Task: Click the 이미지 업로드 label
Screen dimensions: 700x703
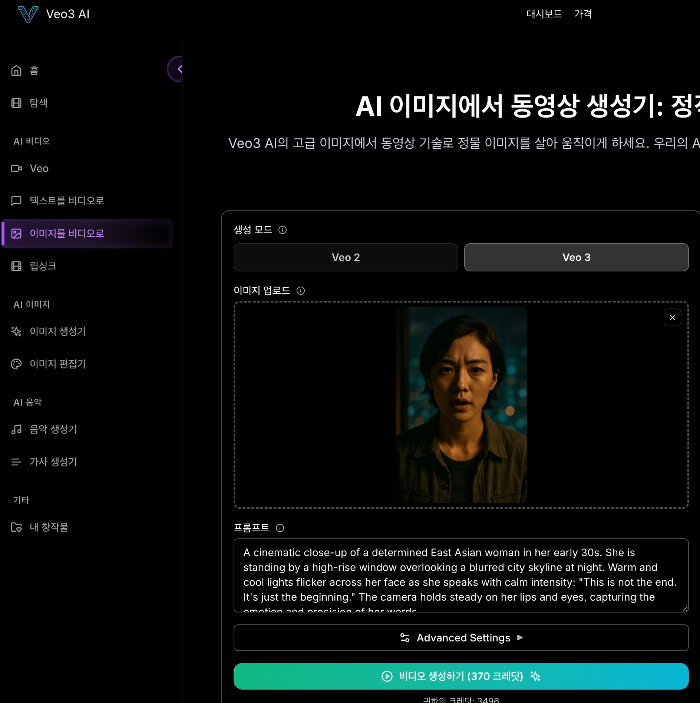Action: 262,291
